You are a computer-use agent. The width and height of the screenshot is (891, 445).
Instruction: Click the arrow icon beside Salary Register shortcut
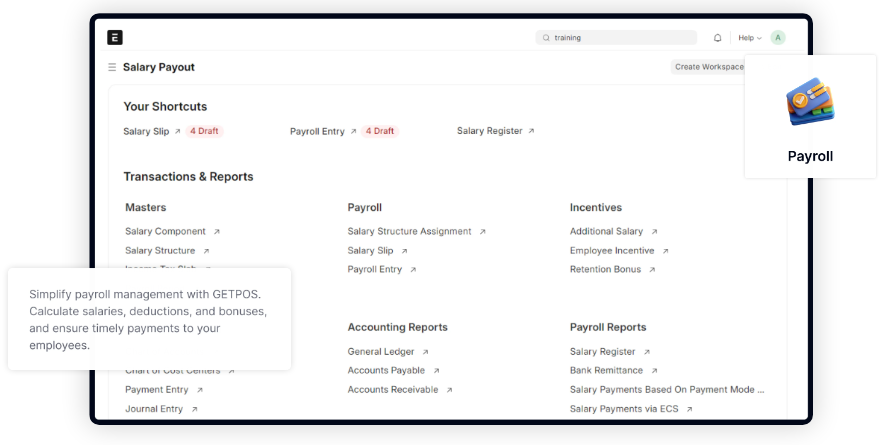531,131
